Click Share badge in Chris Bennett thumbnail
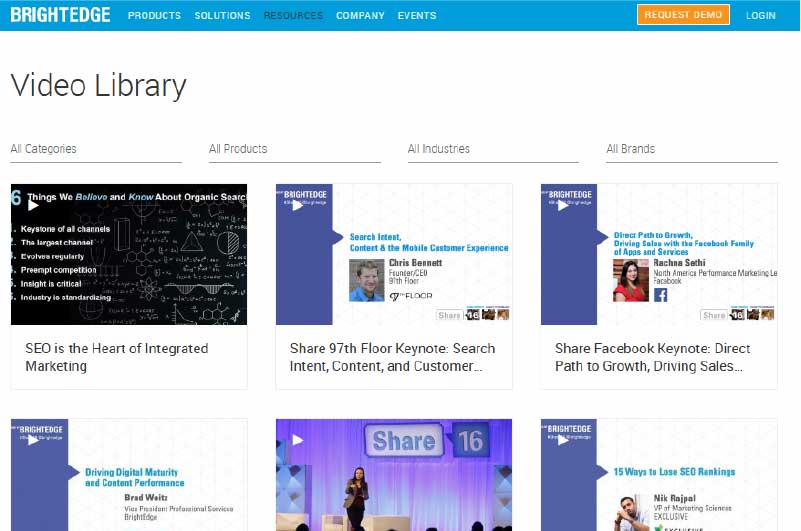Viewport: 801px width, 531px height. 449,315
